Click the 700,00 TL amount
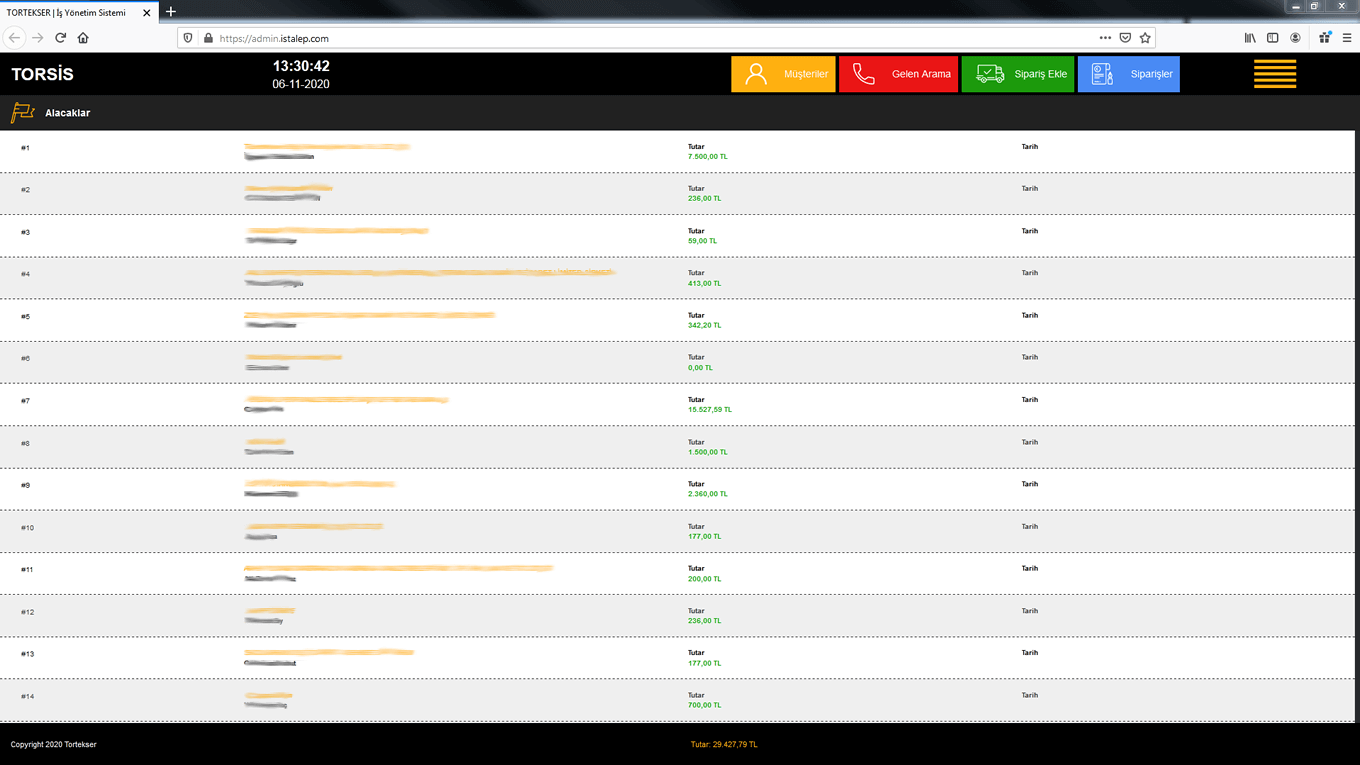The height and width of the screenshot is (765, 1360). [x=704, y=705]
